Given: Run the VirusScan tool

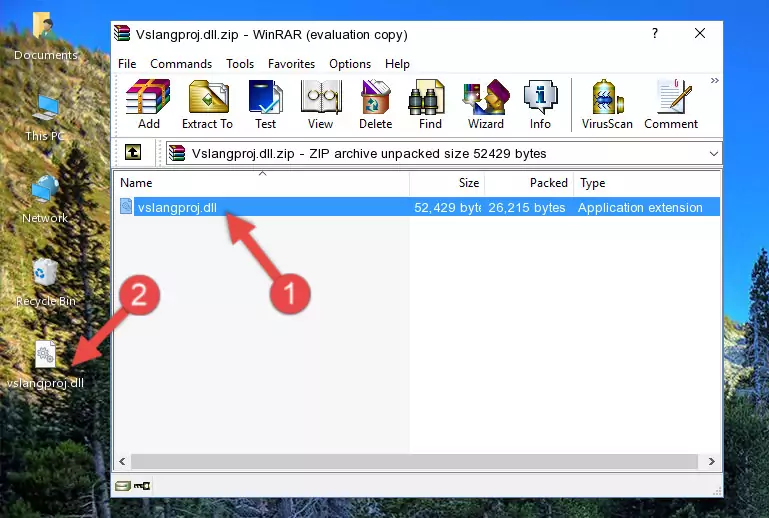Looking at the screenshot, I should coord(607,104).
